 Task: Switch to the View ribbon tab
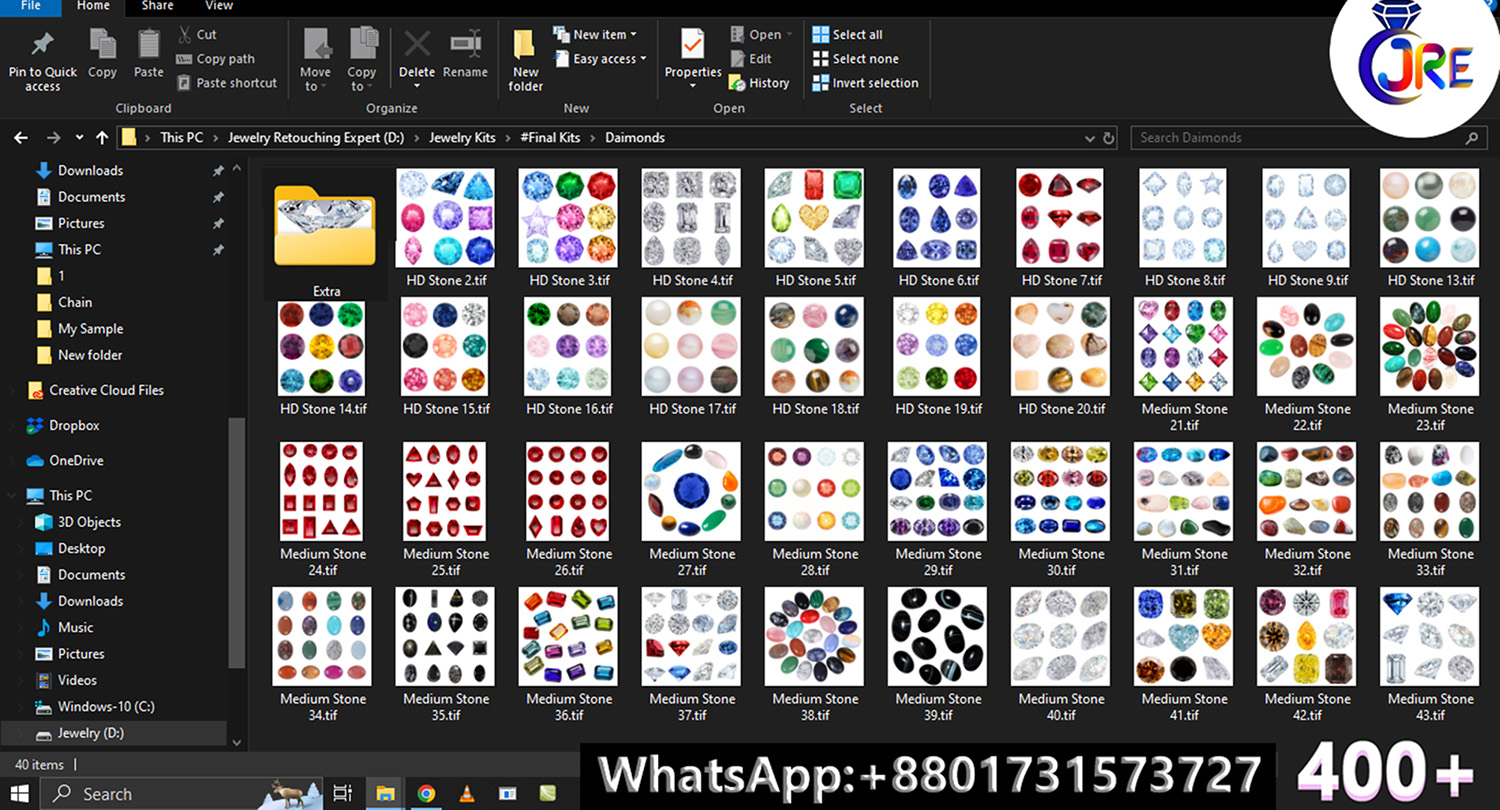coord(219,6)
